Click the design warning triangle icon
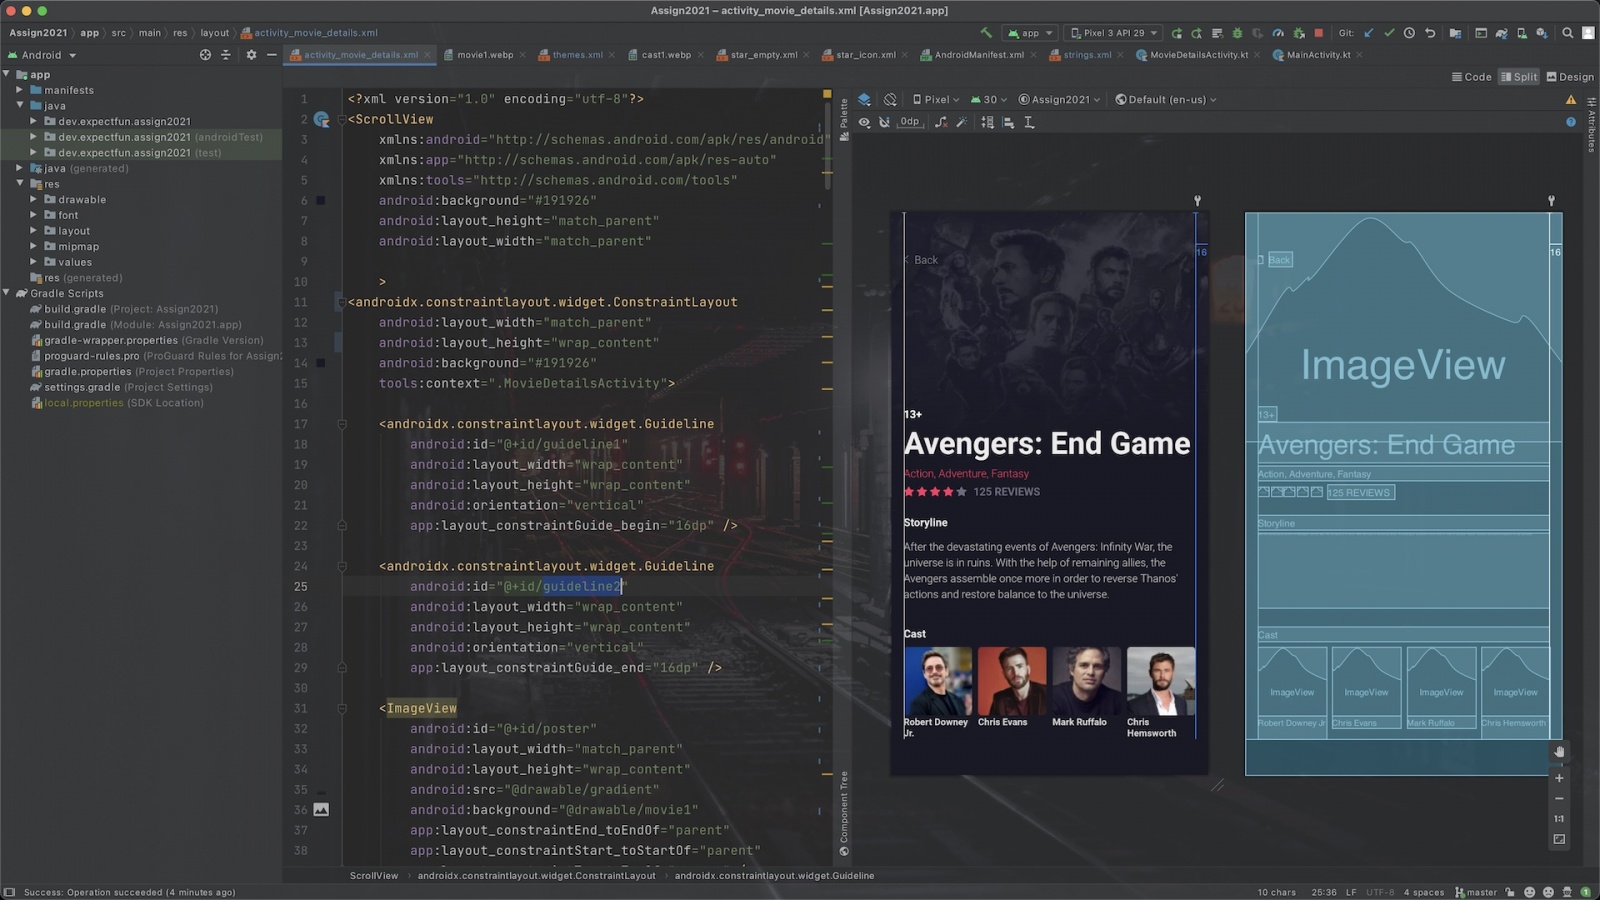The image size is (1600, 900). (x=1571, y=100)
